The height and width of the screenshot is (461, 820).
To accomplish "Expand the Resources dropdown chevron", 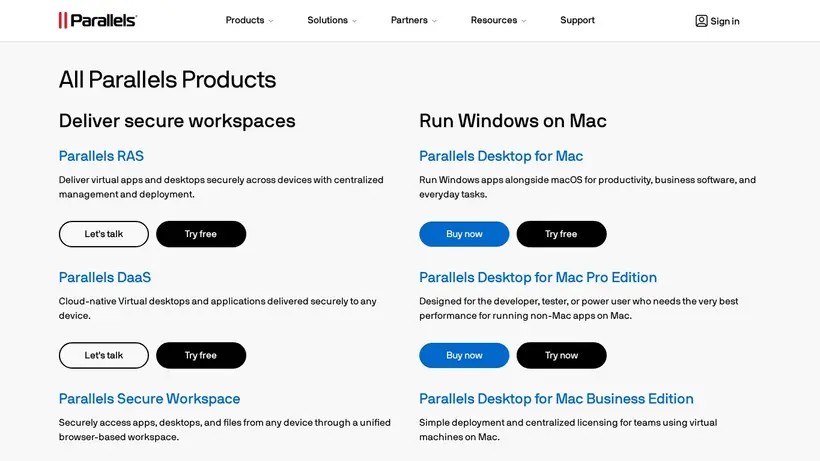I will pyautogui.click(x=524, y=21).
